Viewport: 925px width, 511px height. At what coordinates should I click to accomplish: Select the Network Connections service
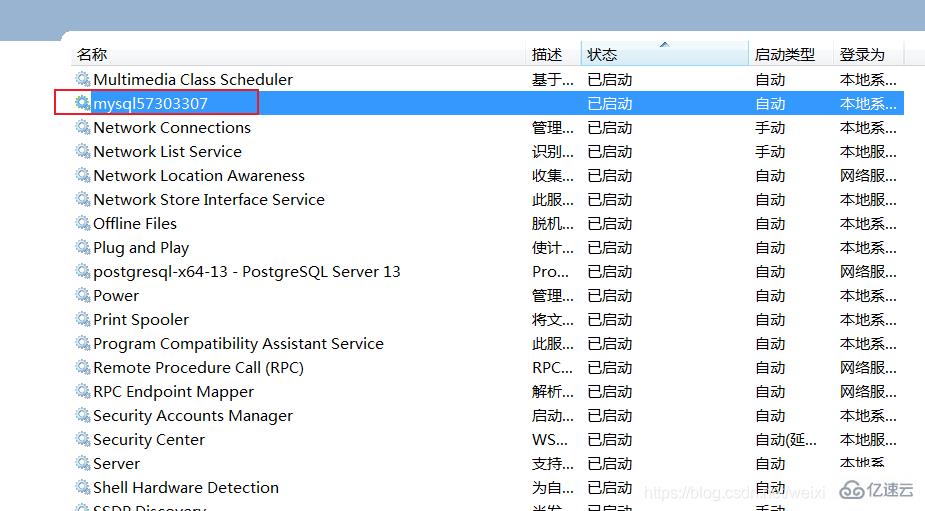tap(172, 127)
